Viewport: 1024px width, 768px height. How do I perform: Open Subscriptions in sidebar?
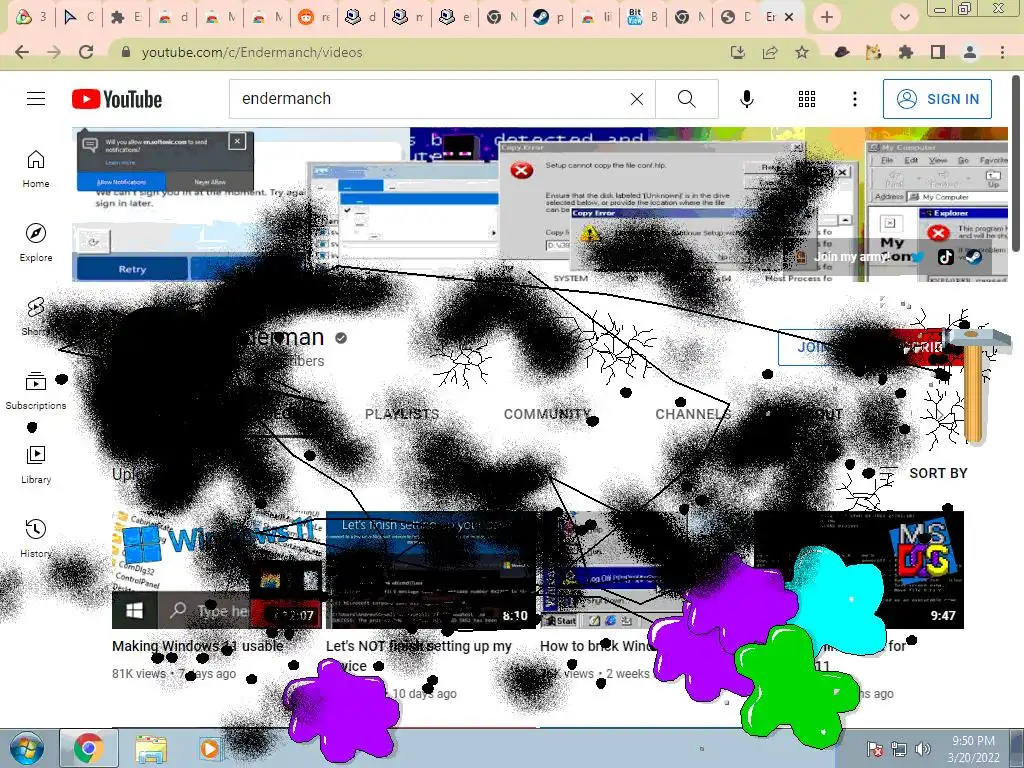coord(36,391)
